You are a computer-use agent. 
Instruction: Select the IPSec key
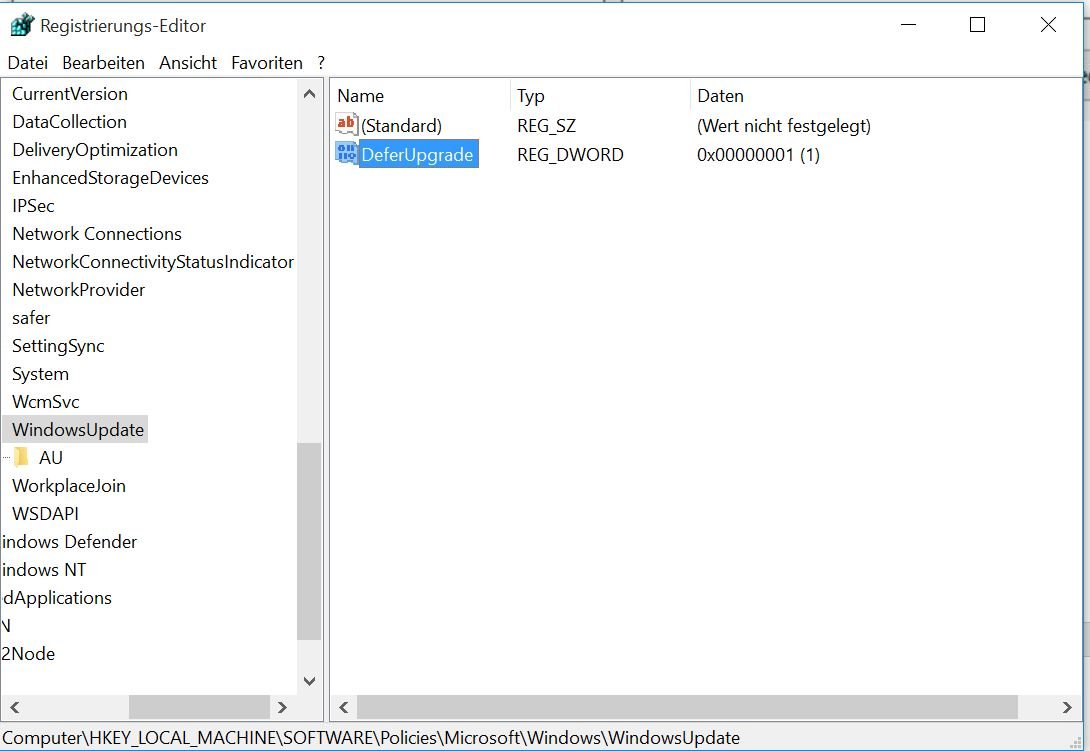click(33, 206)
